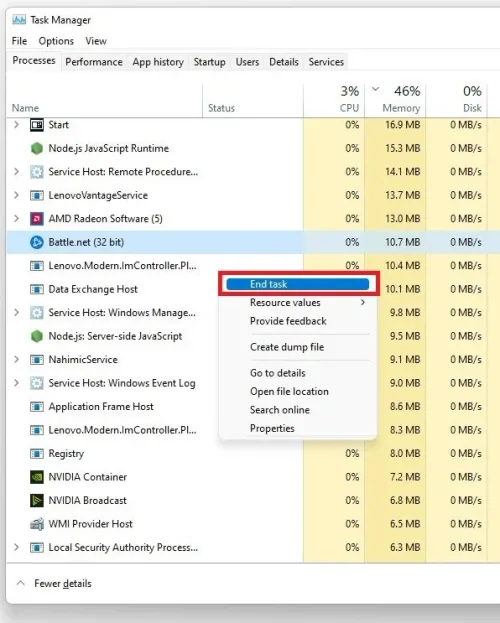
Task: Click the Node.js: Server-side JavaScript icon
Action: (37, 336)
